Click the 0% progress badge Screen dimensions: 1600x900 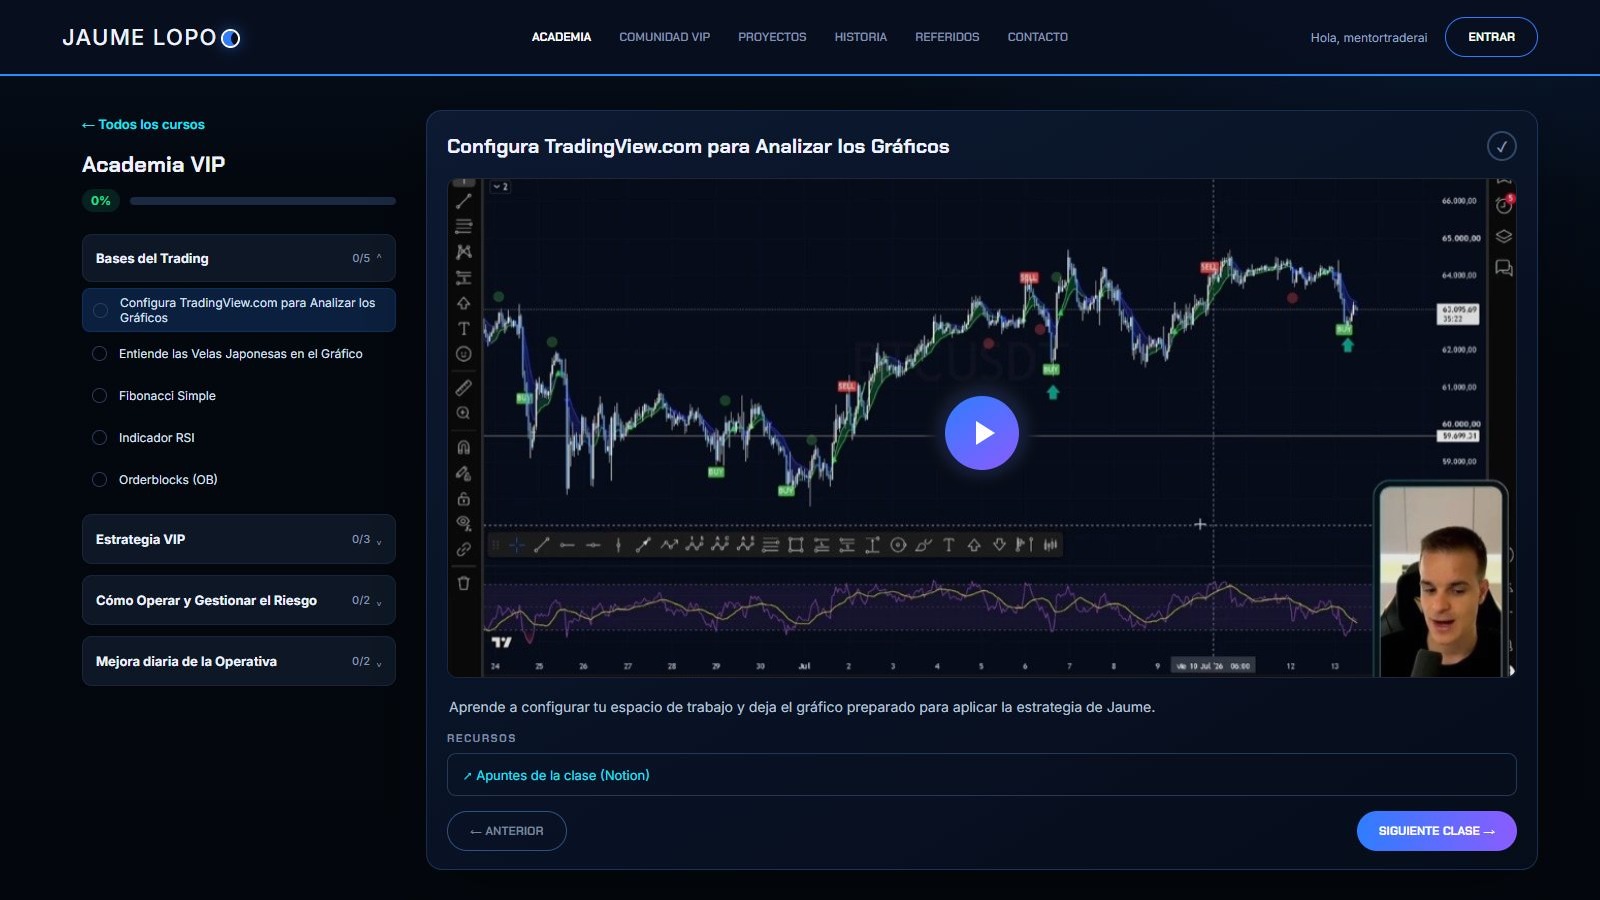tap(101, 201)
